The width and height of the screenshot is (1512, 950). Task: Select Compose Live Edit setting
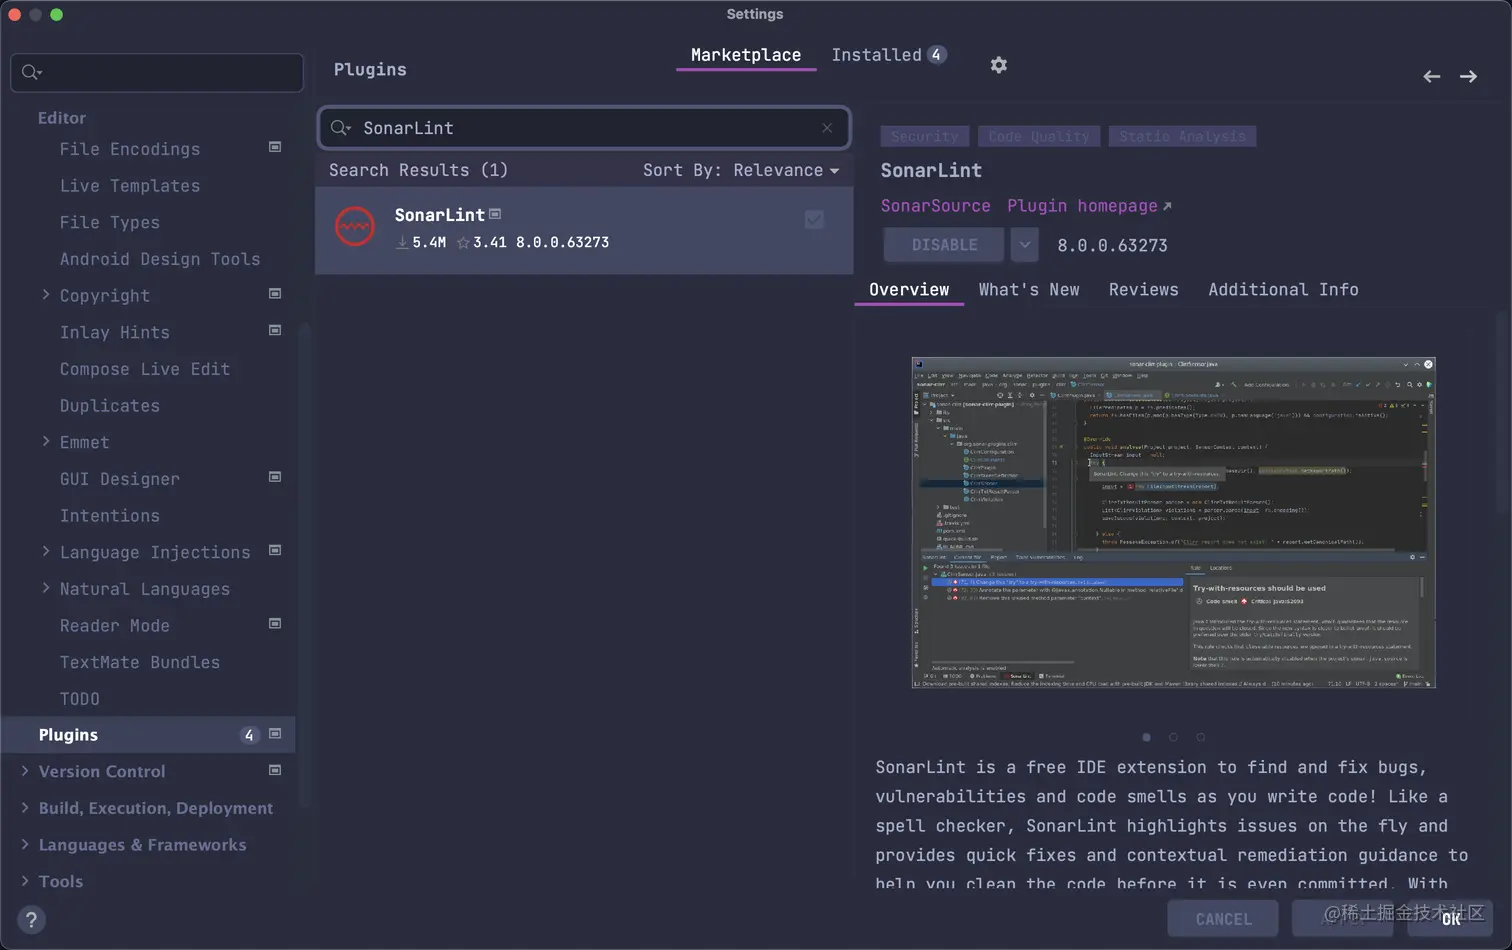(x=145, y=369)
